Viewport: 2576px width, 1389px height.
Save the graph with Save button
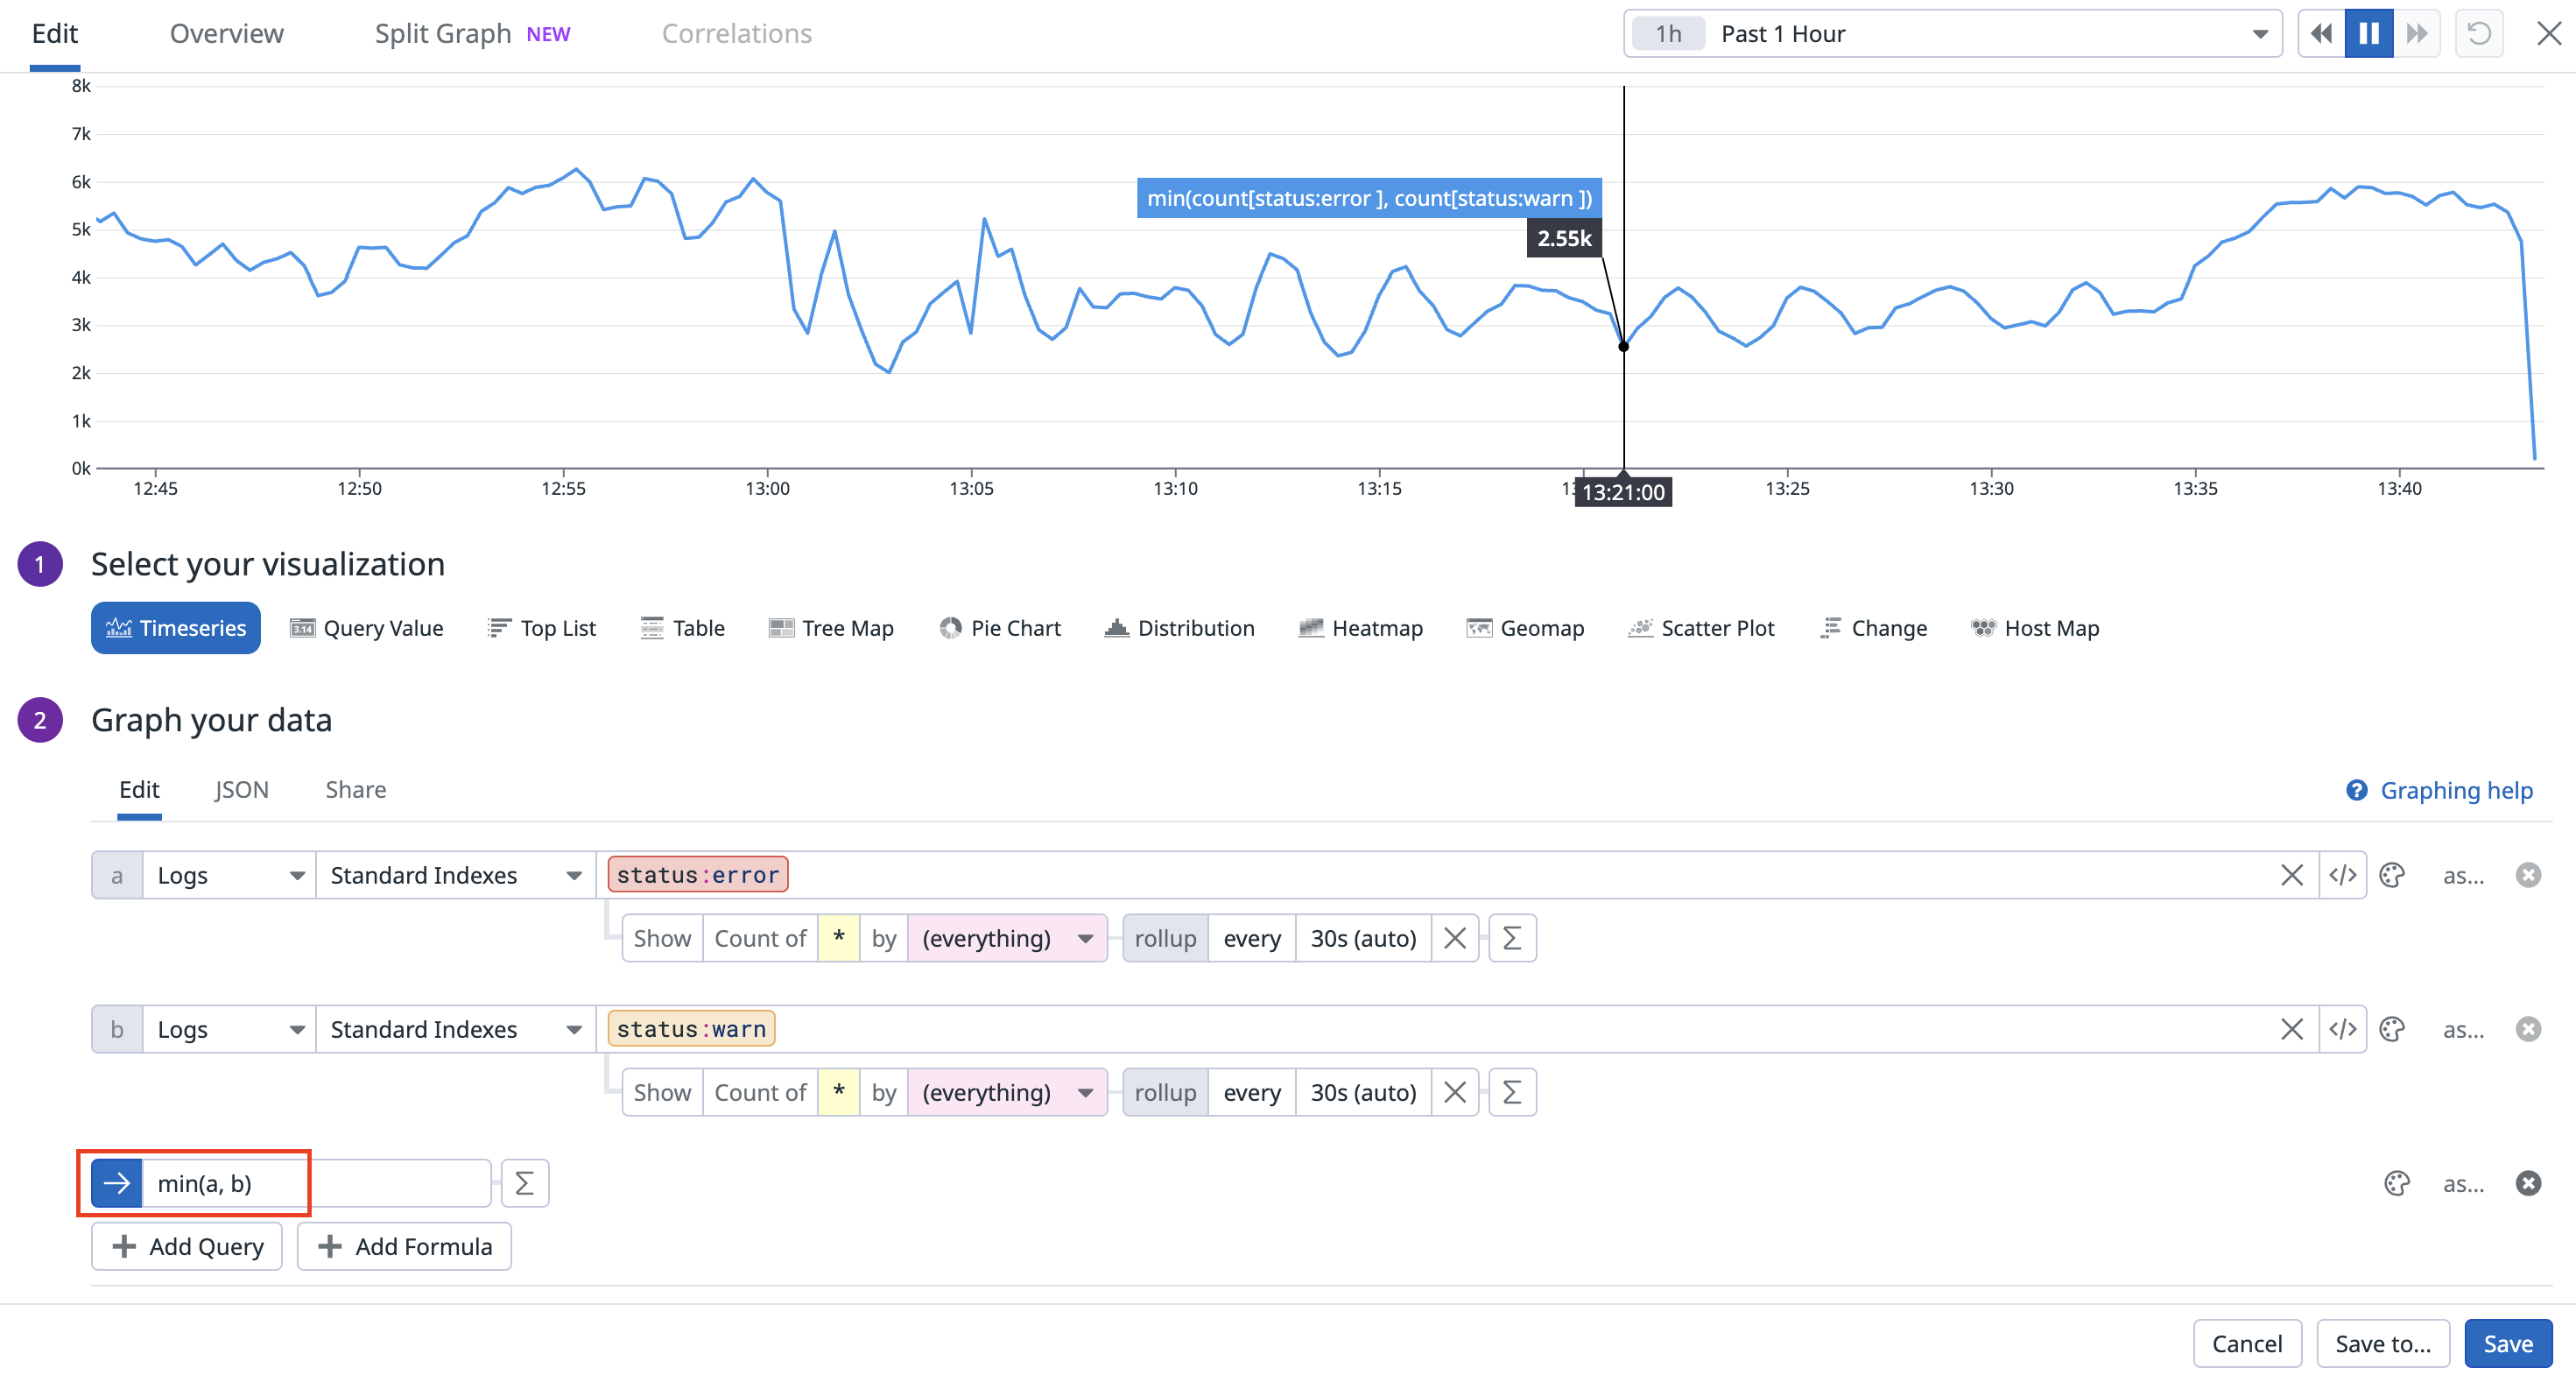[x=2508, y=1343]
